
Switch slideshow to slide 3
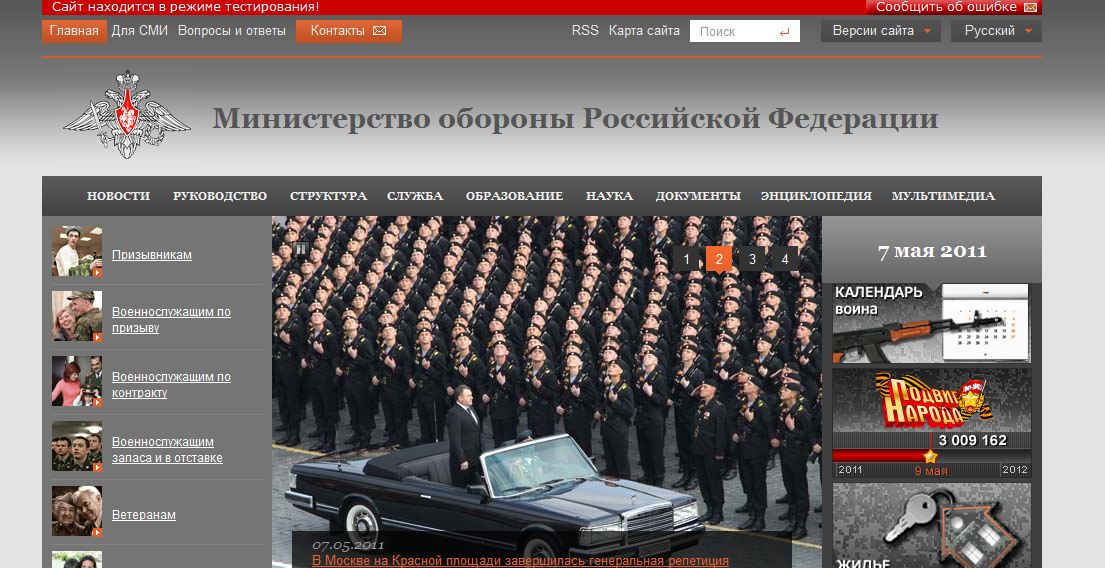752,259
